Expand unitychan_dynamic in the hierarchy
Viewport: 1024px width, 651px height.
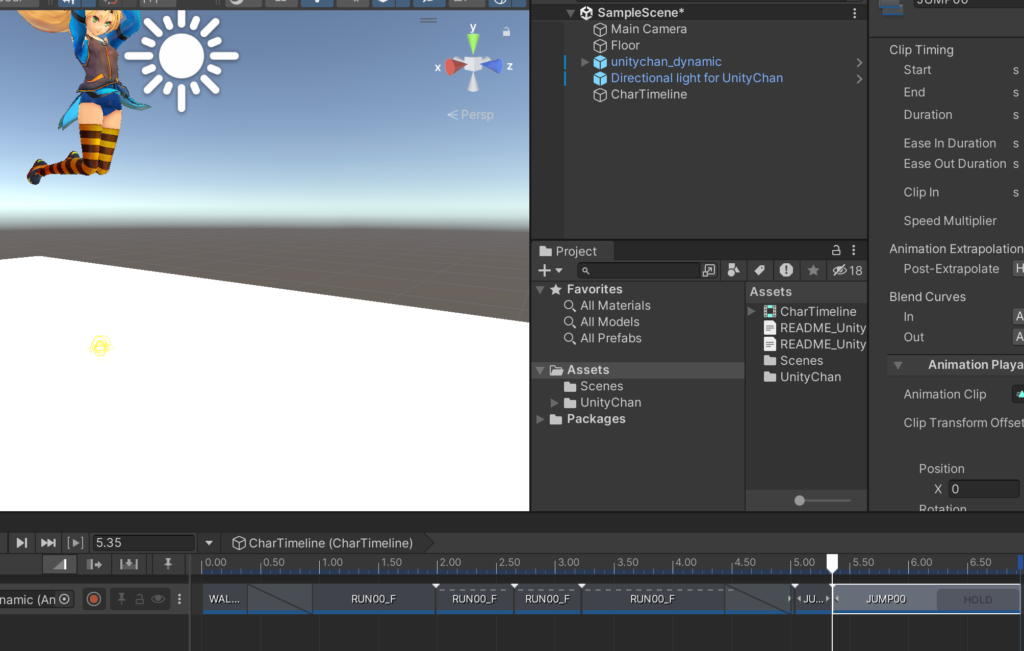tap(585, 62)
